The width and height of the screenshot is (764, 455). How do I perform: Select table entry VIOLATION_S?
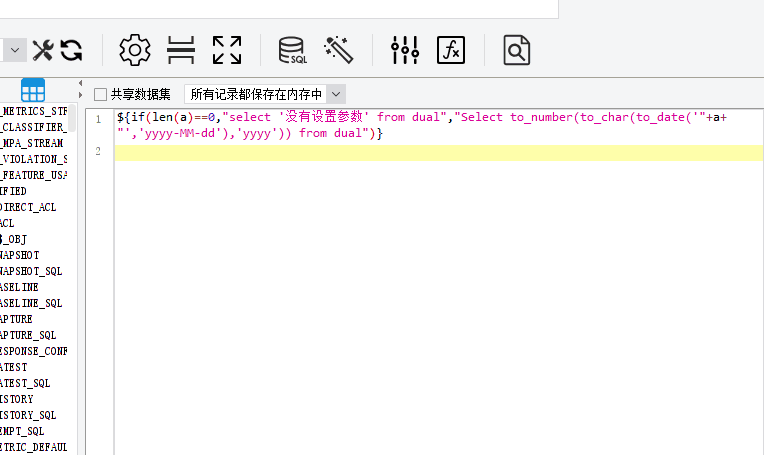click(x=34, y=160)
